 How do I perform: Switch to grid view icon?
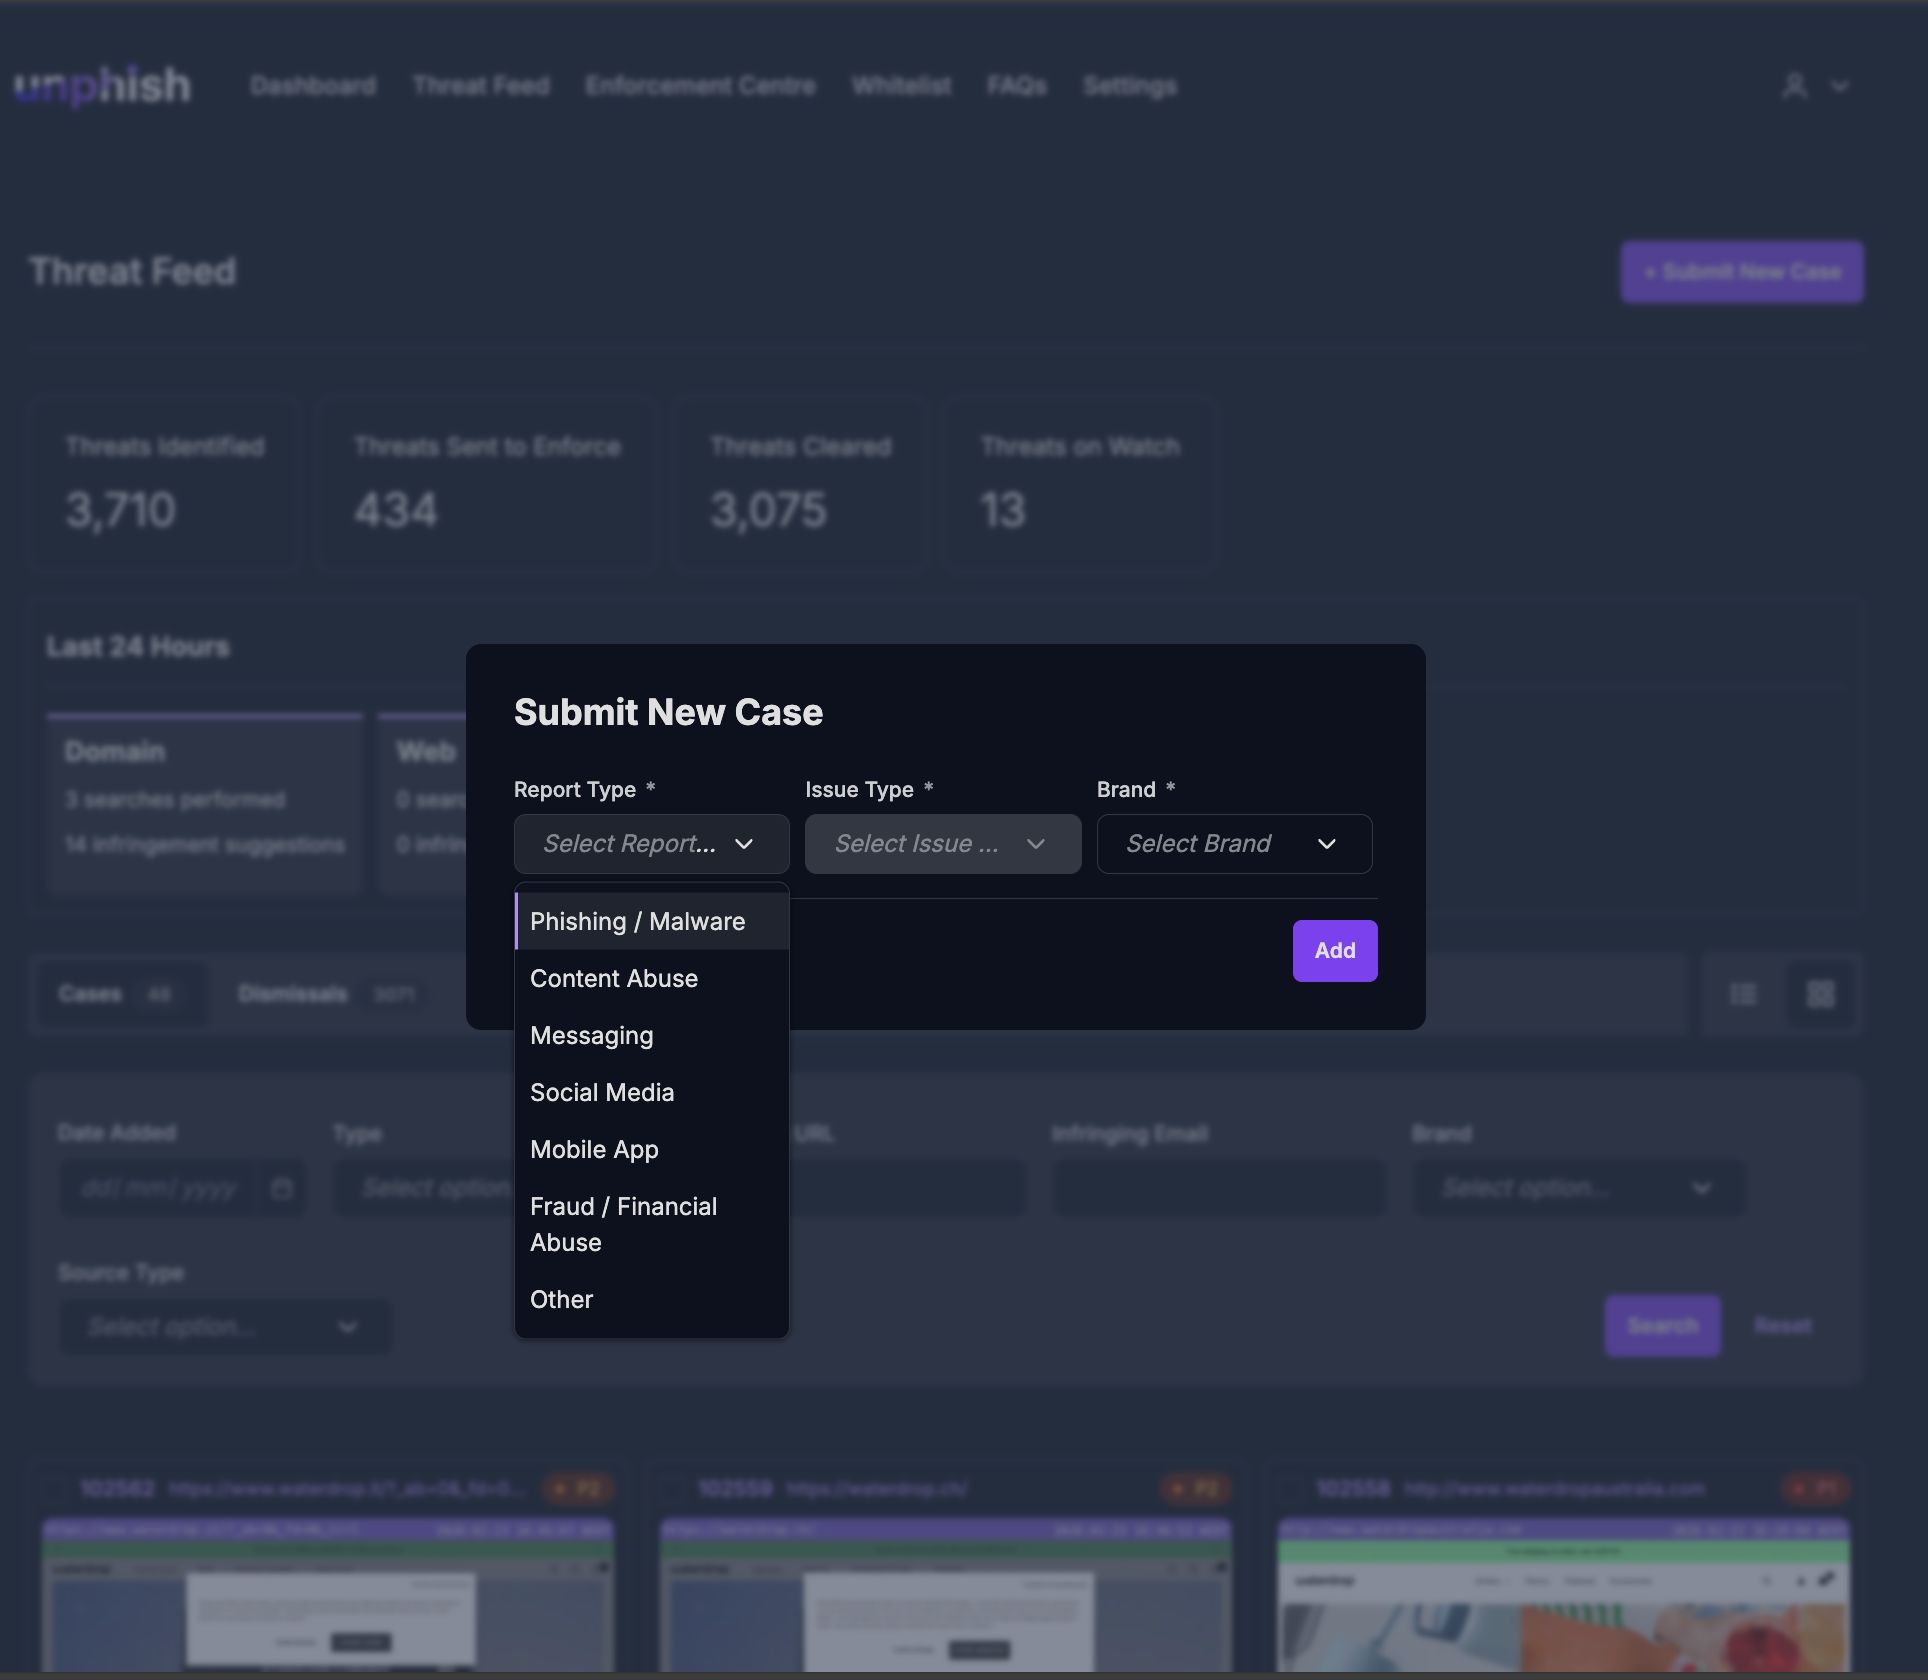1820,994
